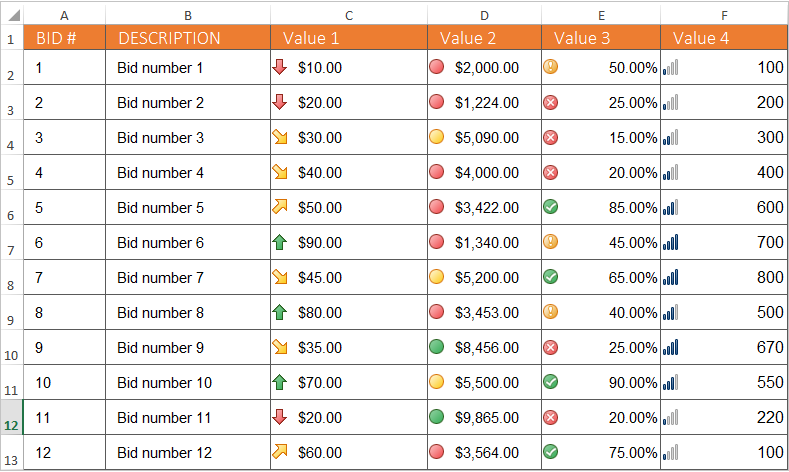Click the yellow diagonal arrow beside $50.00

[279, 207]
